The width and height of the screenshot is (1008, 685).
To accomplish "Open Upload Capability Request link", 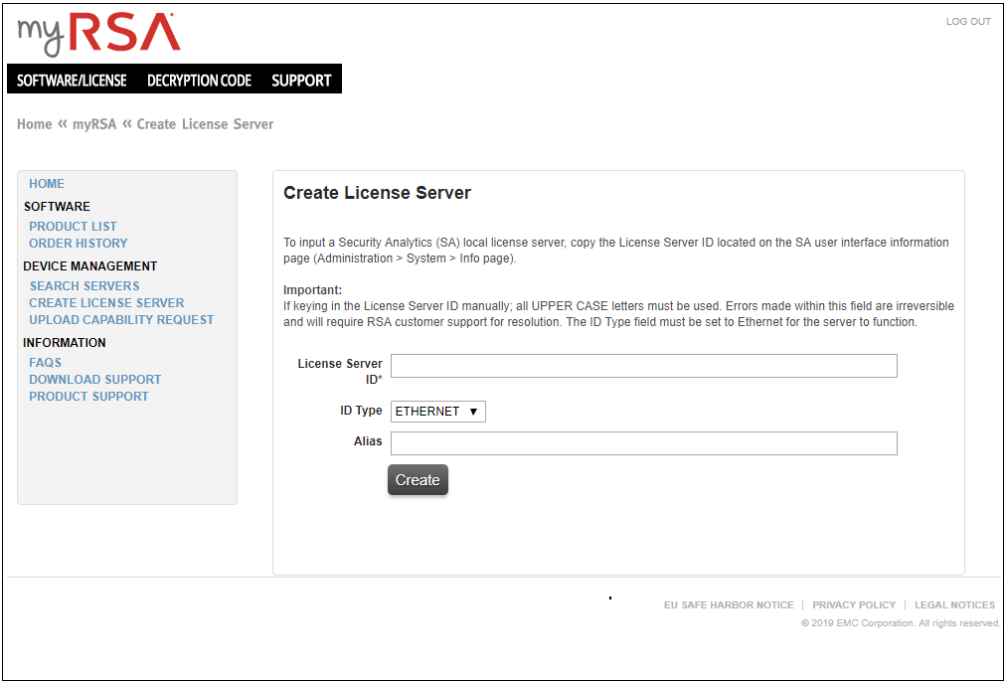I will tap(121, 320).
